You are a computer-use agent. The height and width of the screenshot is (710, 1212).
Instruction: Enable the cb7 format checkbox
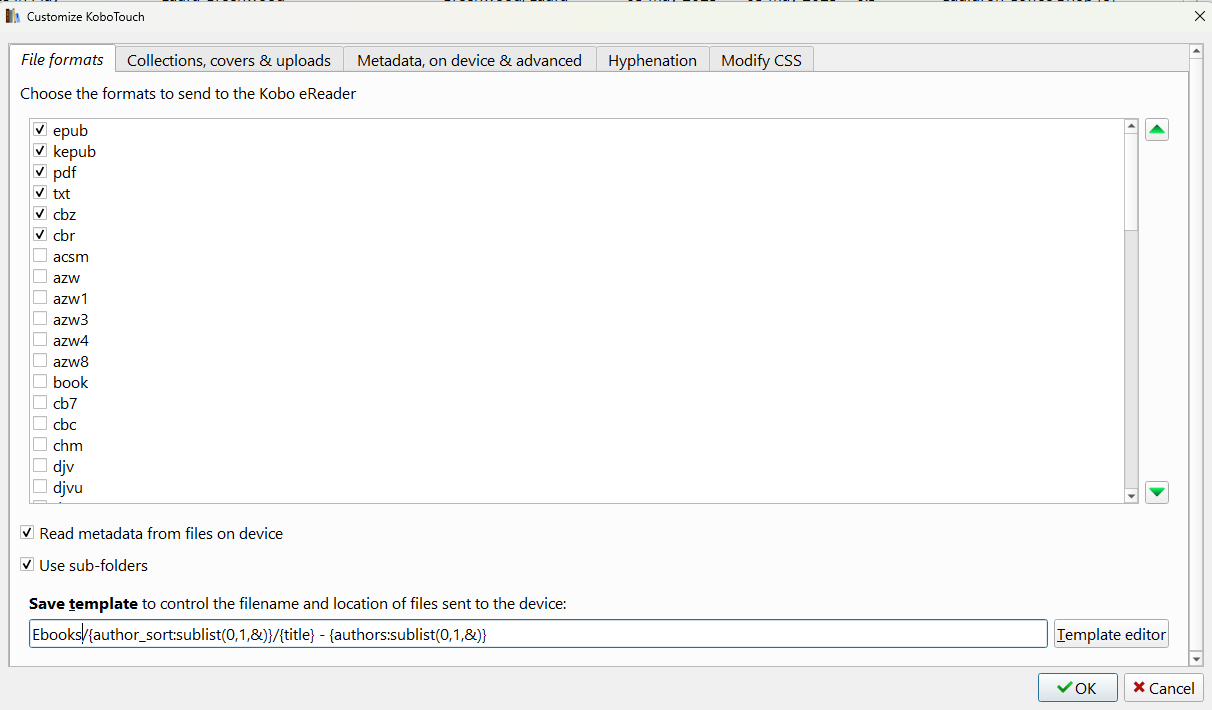click(40, 403)
